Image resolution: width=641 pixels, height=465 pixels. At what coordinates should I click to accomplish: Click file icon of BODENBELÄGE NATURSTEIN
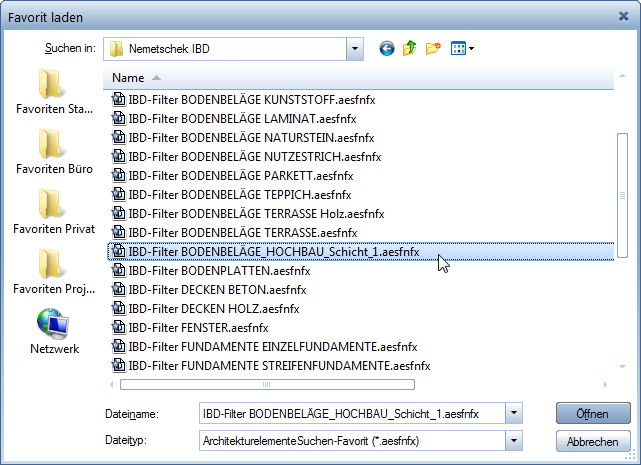(x=119, y=137)
